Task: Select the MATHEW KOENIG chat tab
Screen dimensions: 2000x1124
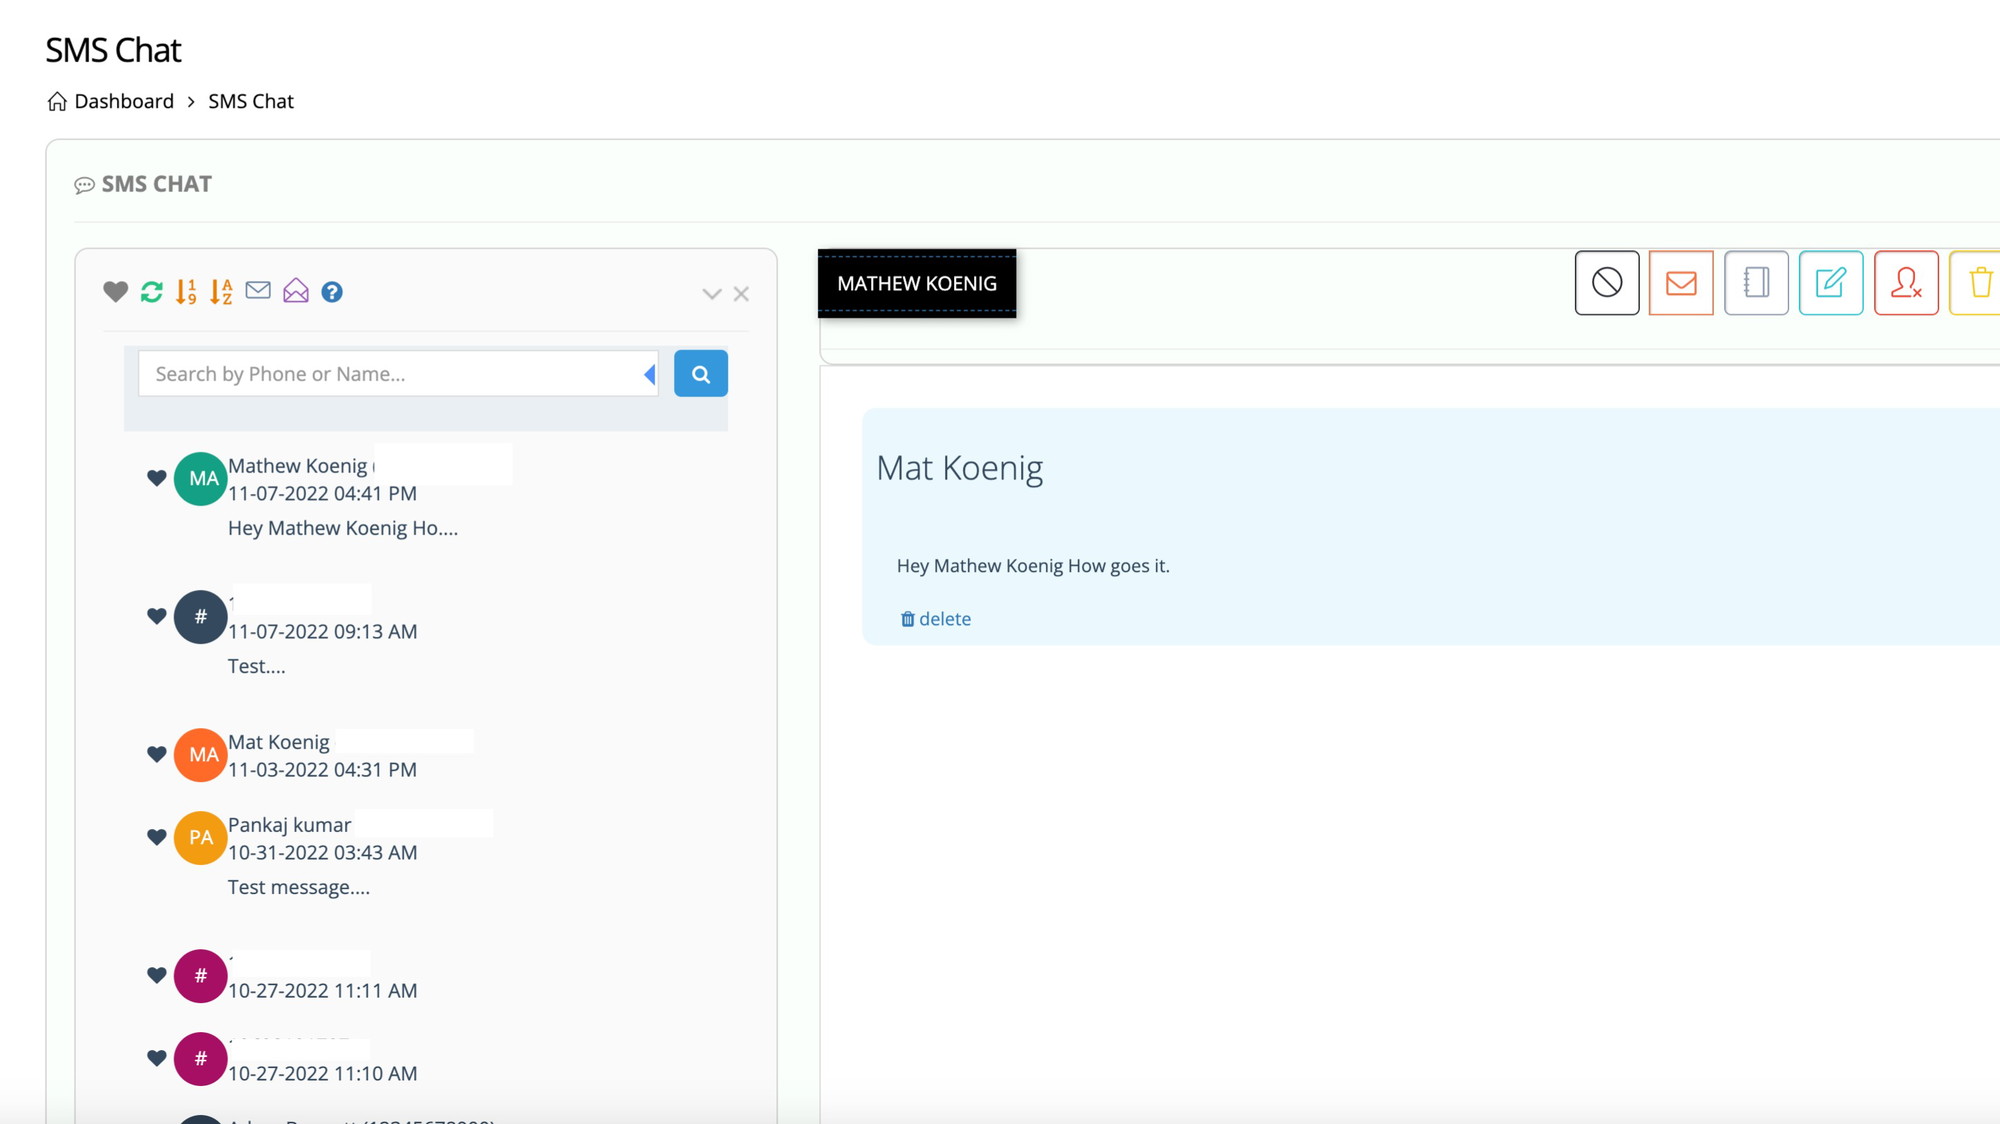Action: point(917,283)
